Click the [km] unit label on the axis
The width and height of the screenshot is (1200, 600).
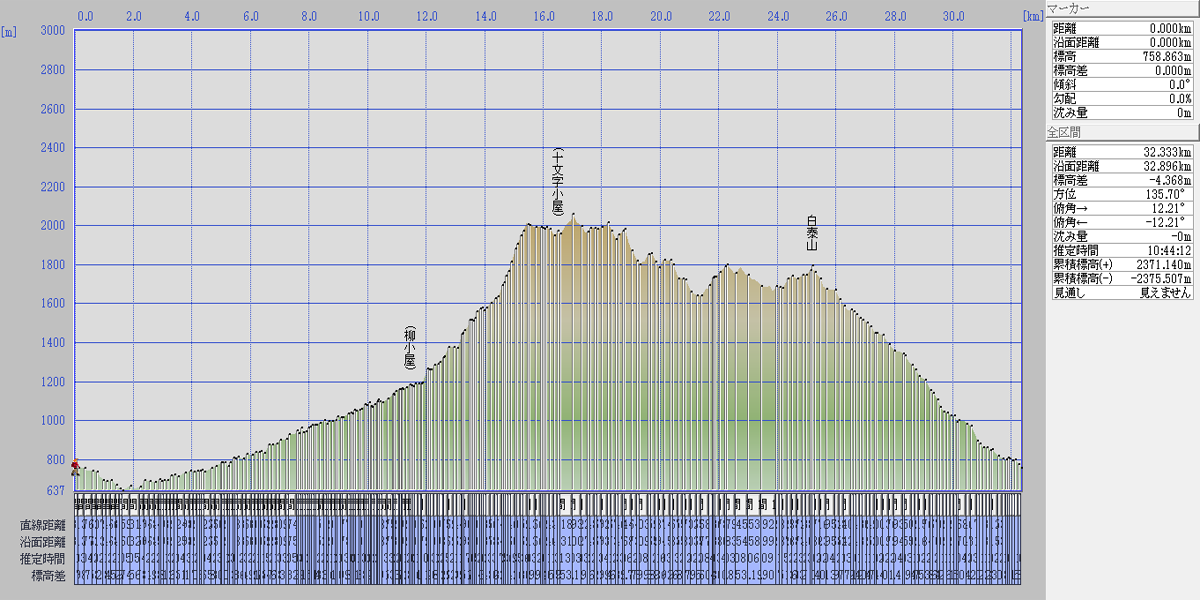pos(1033,16)
